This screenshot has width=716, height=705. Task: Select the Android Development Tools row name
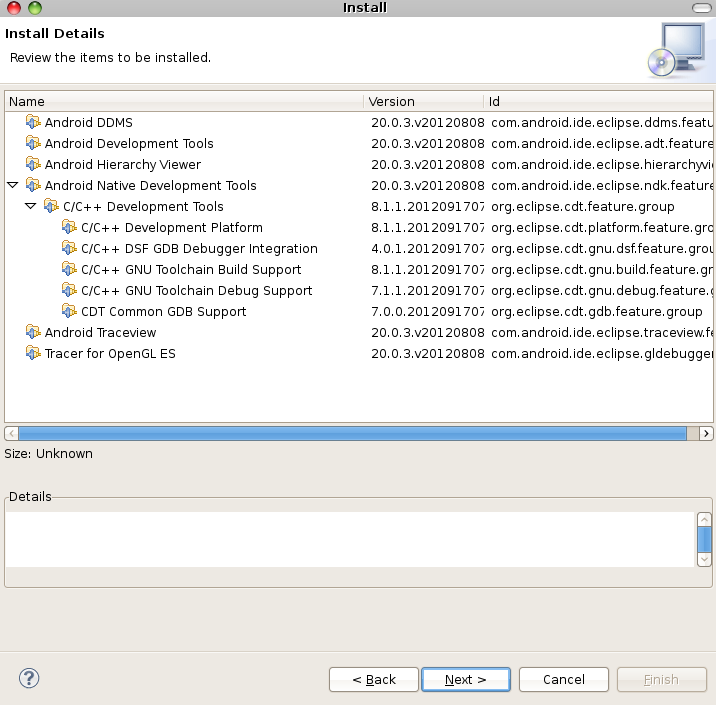129,143
